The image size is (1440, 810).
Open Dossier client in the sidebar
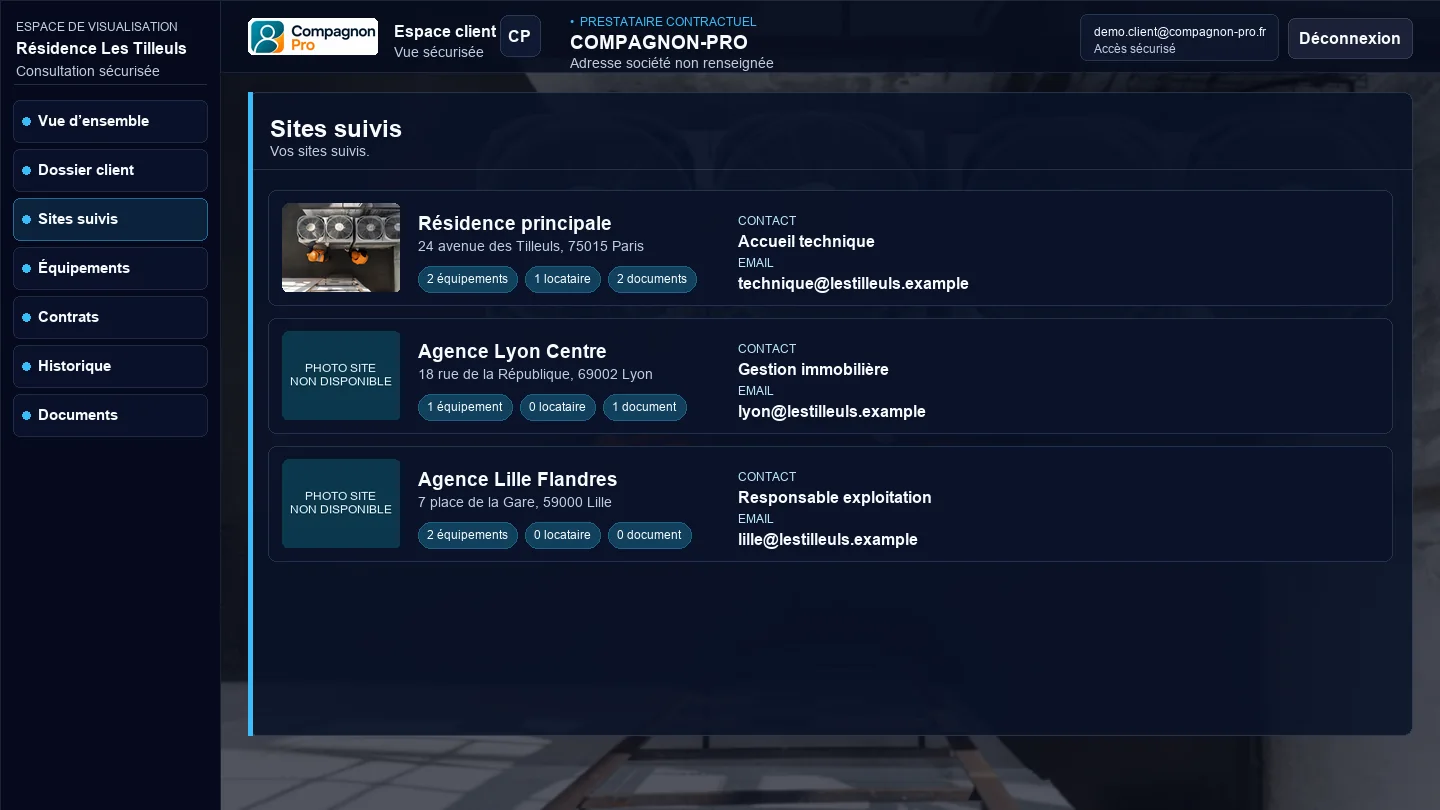pyautogui.click(x=110, y=170)
